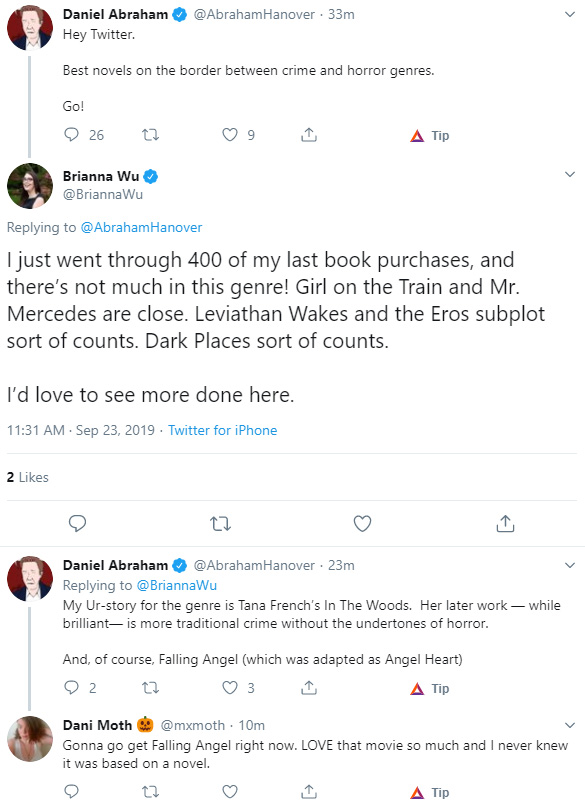Viewport: 585px width, 807px height.
Task: Share Brianna Wu's main tweet
Action: click(x=505, y=523)
